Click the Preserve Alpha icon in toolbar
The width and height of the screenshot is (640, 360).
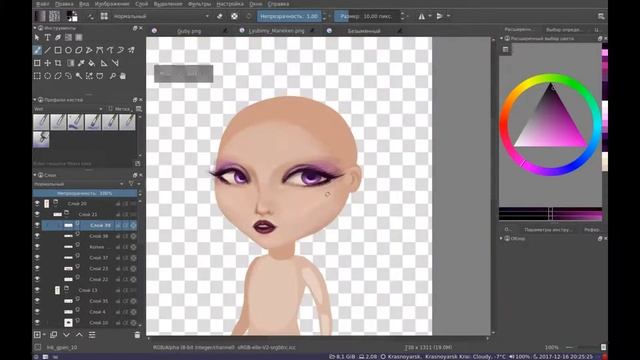[234, 16]
